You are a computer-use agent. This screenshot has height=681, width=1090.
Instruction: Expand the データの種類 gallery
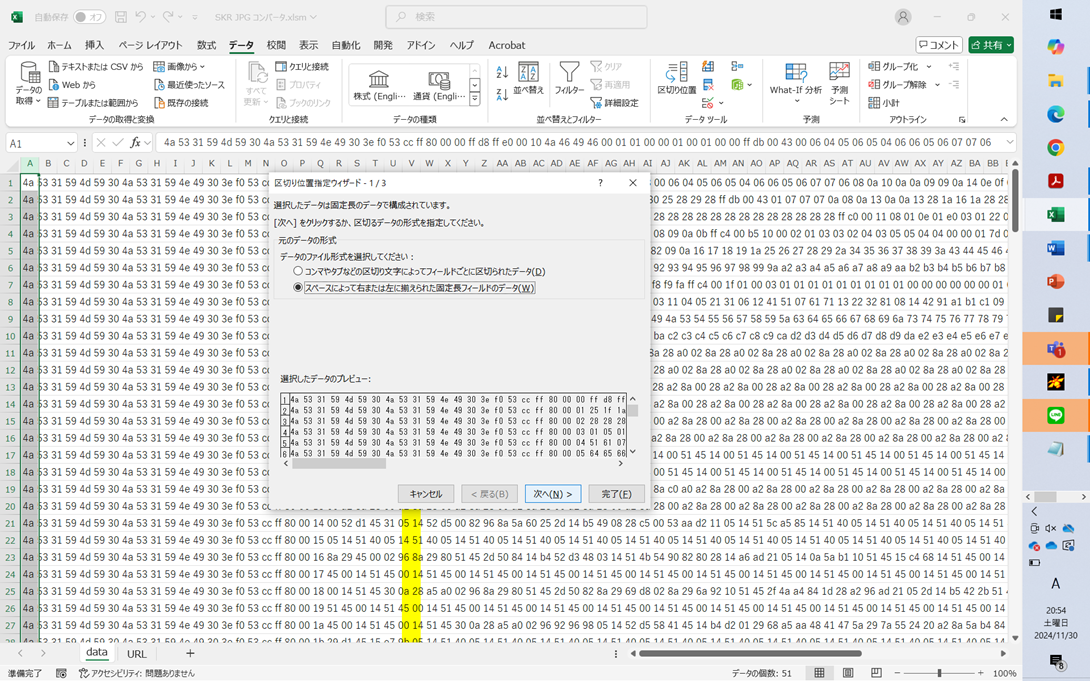click(475, 99)
